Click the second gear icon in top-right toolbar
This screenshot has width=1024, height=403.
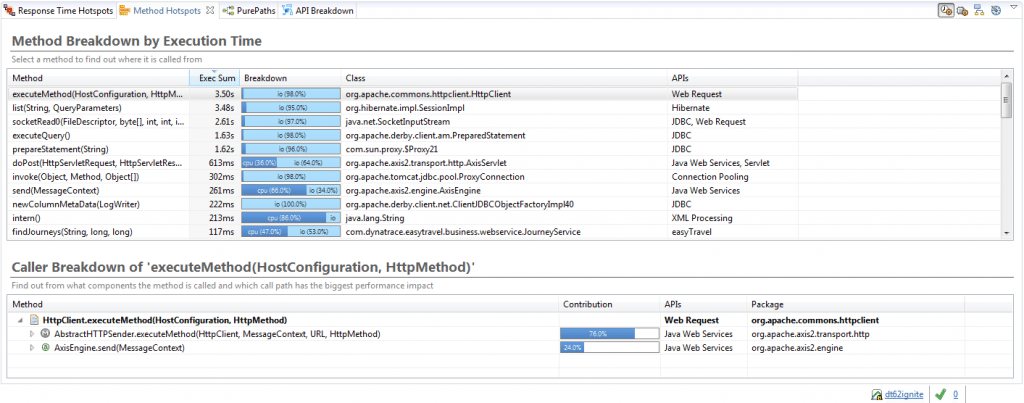pos(962,10)
